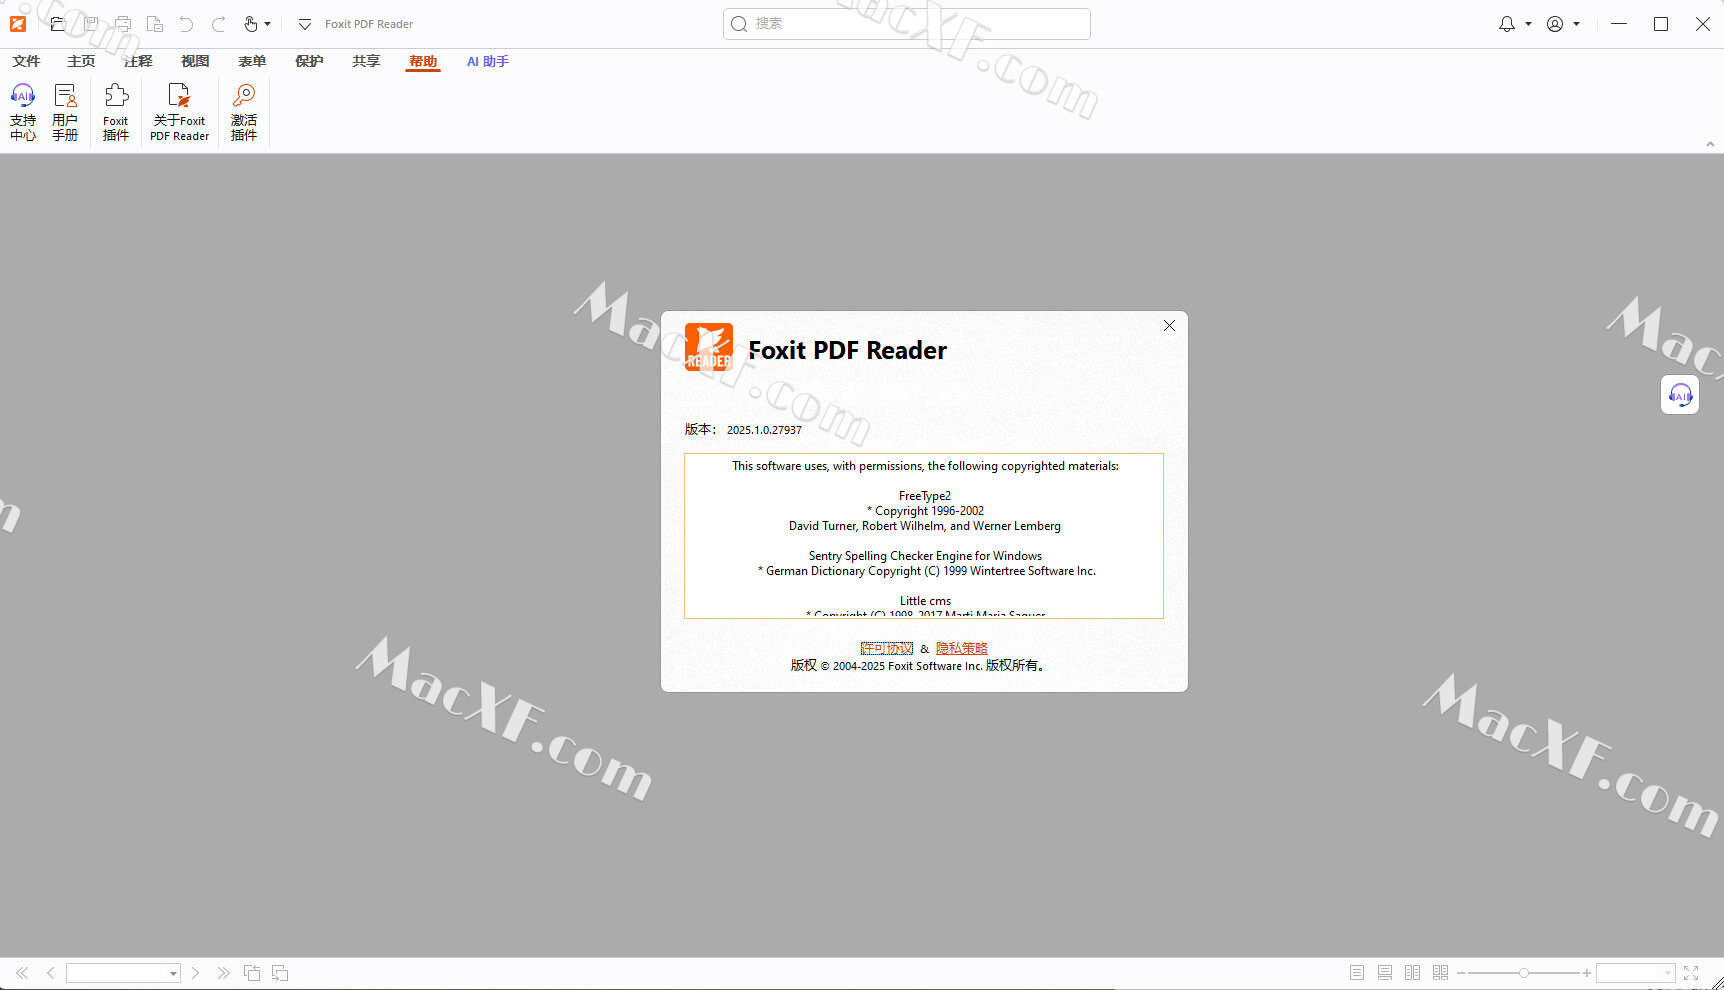
Task: Switch to the 主页 tab
Action: point(81,61)
